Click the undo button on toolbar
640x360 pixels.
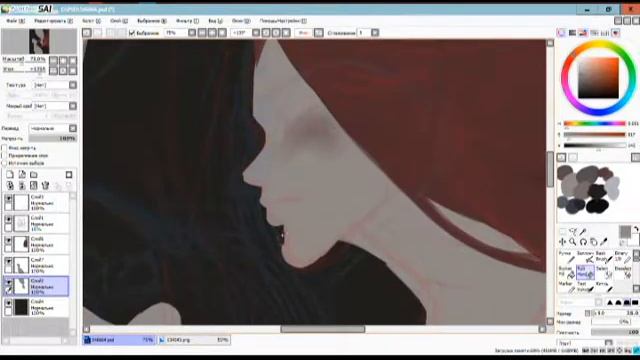[x=87, y=33]
